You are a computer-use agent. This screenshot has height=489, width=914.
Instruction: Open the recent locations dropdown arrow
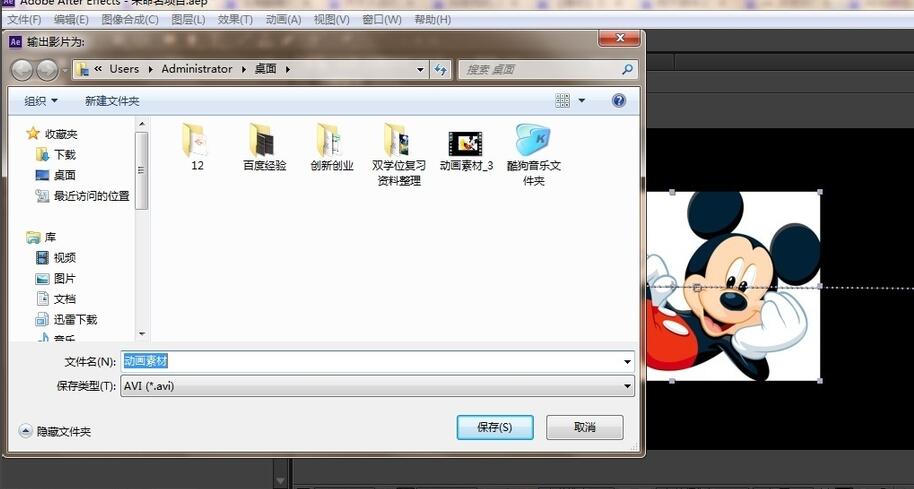pyautogui.click(x=64, y=71)
